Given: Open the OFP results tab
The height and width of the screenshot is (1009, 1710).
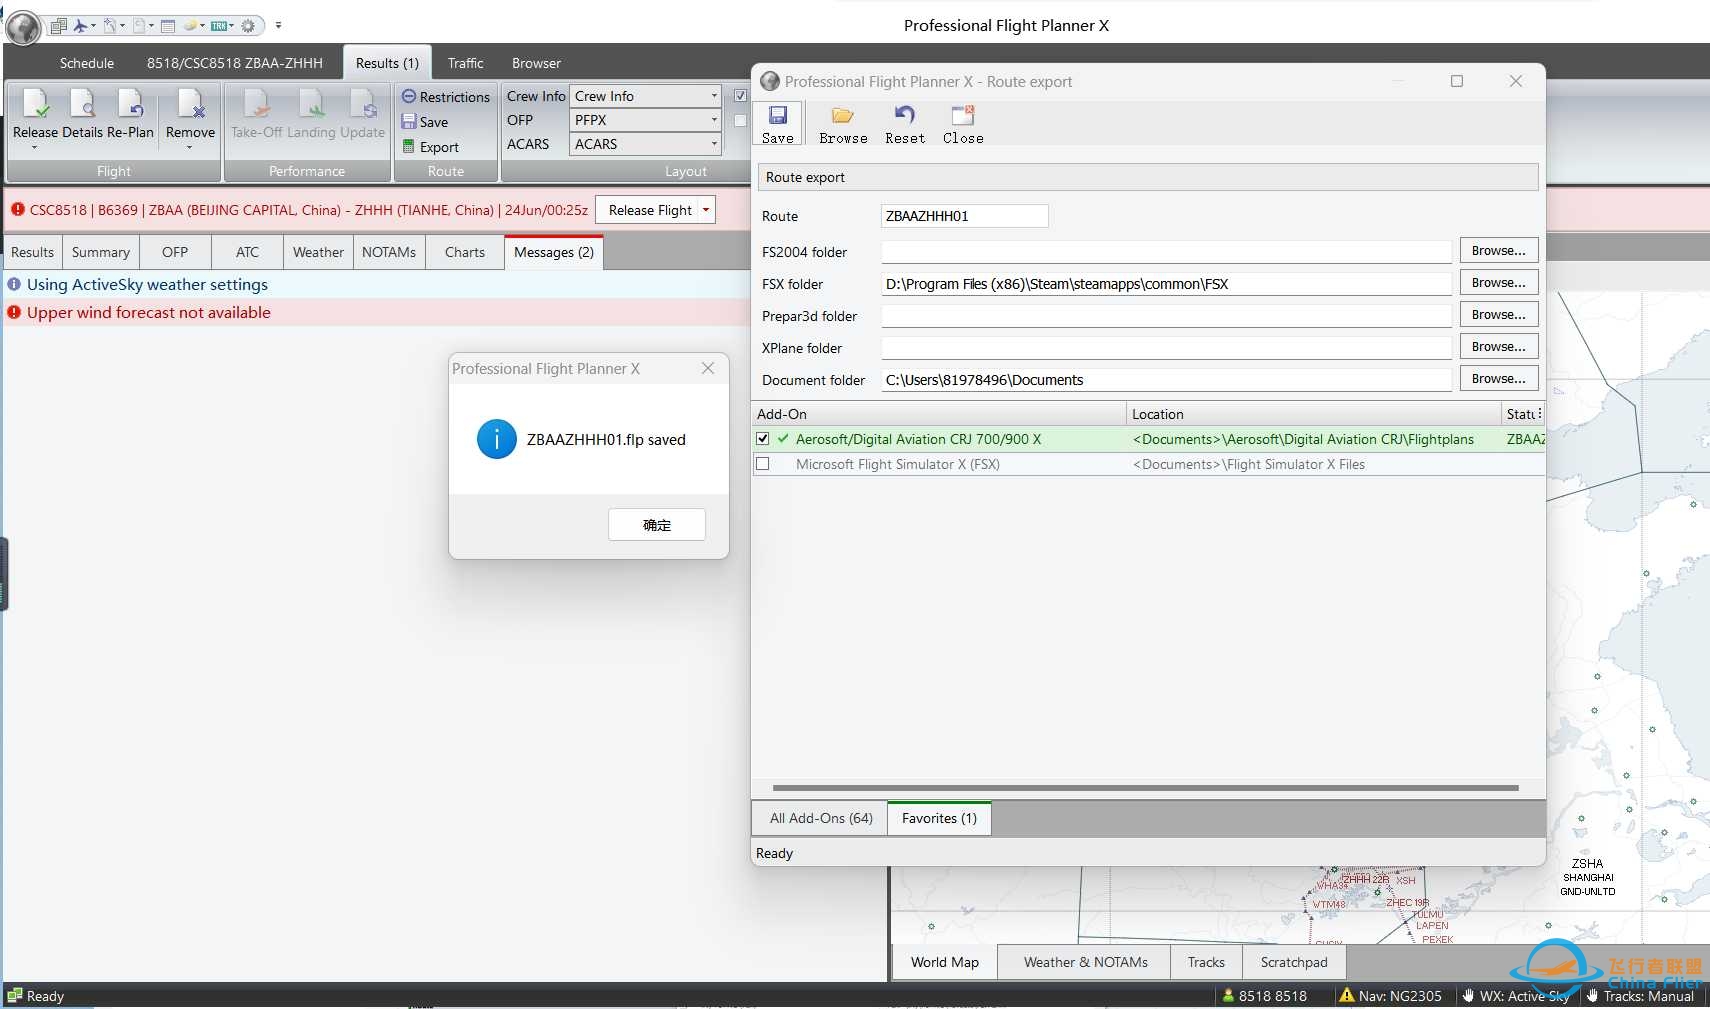Looking at the screenshot, I should click(x=175, y=252).
